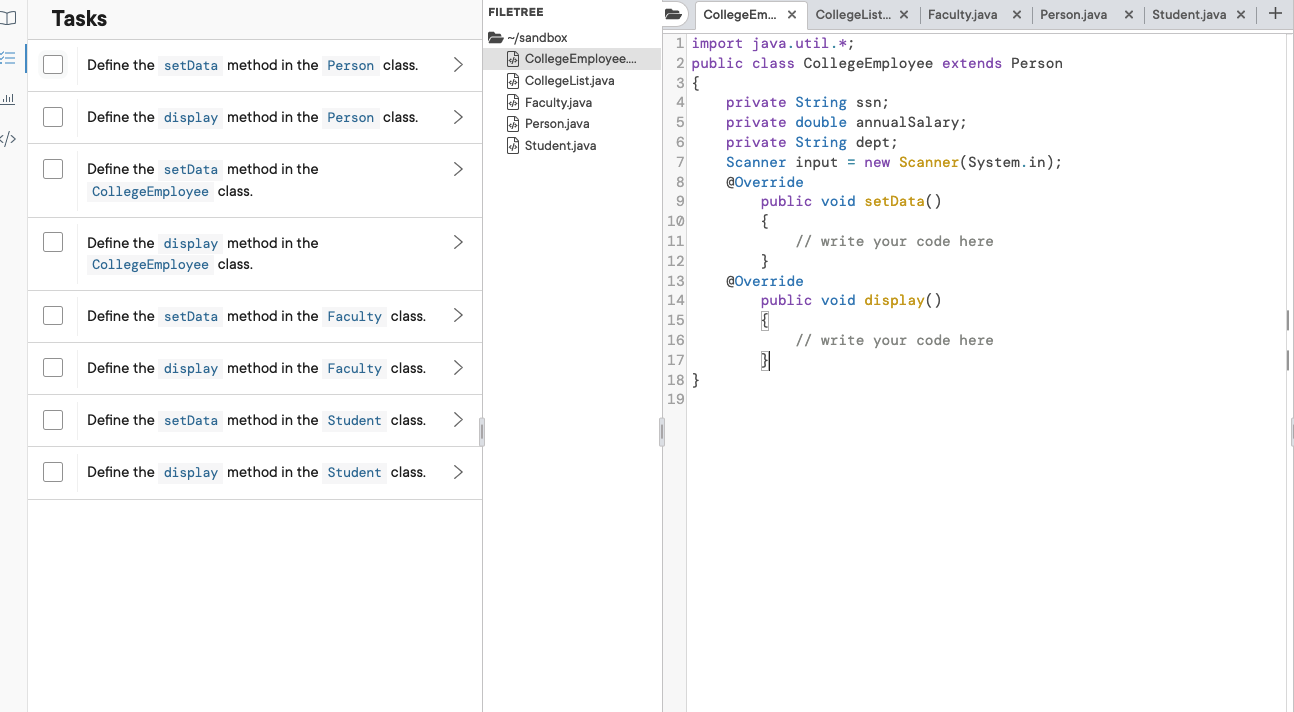Viewport: 1294px width, 712px height.
Task: Click line number 19 in the gutter
Action: (x=675, y=399)
